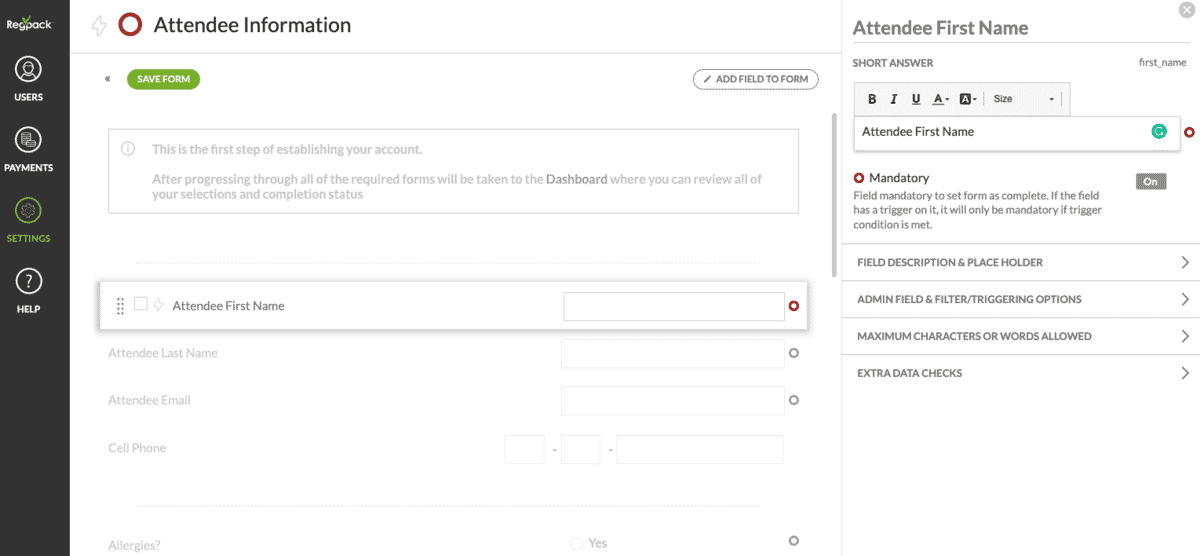Click the drag handle on Attendee First Name
Viewport: 1200px width, 556px height.
(120, 306)
